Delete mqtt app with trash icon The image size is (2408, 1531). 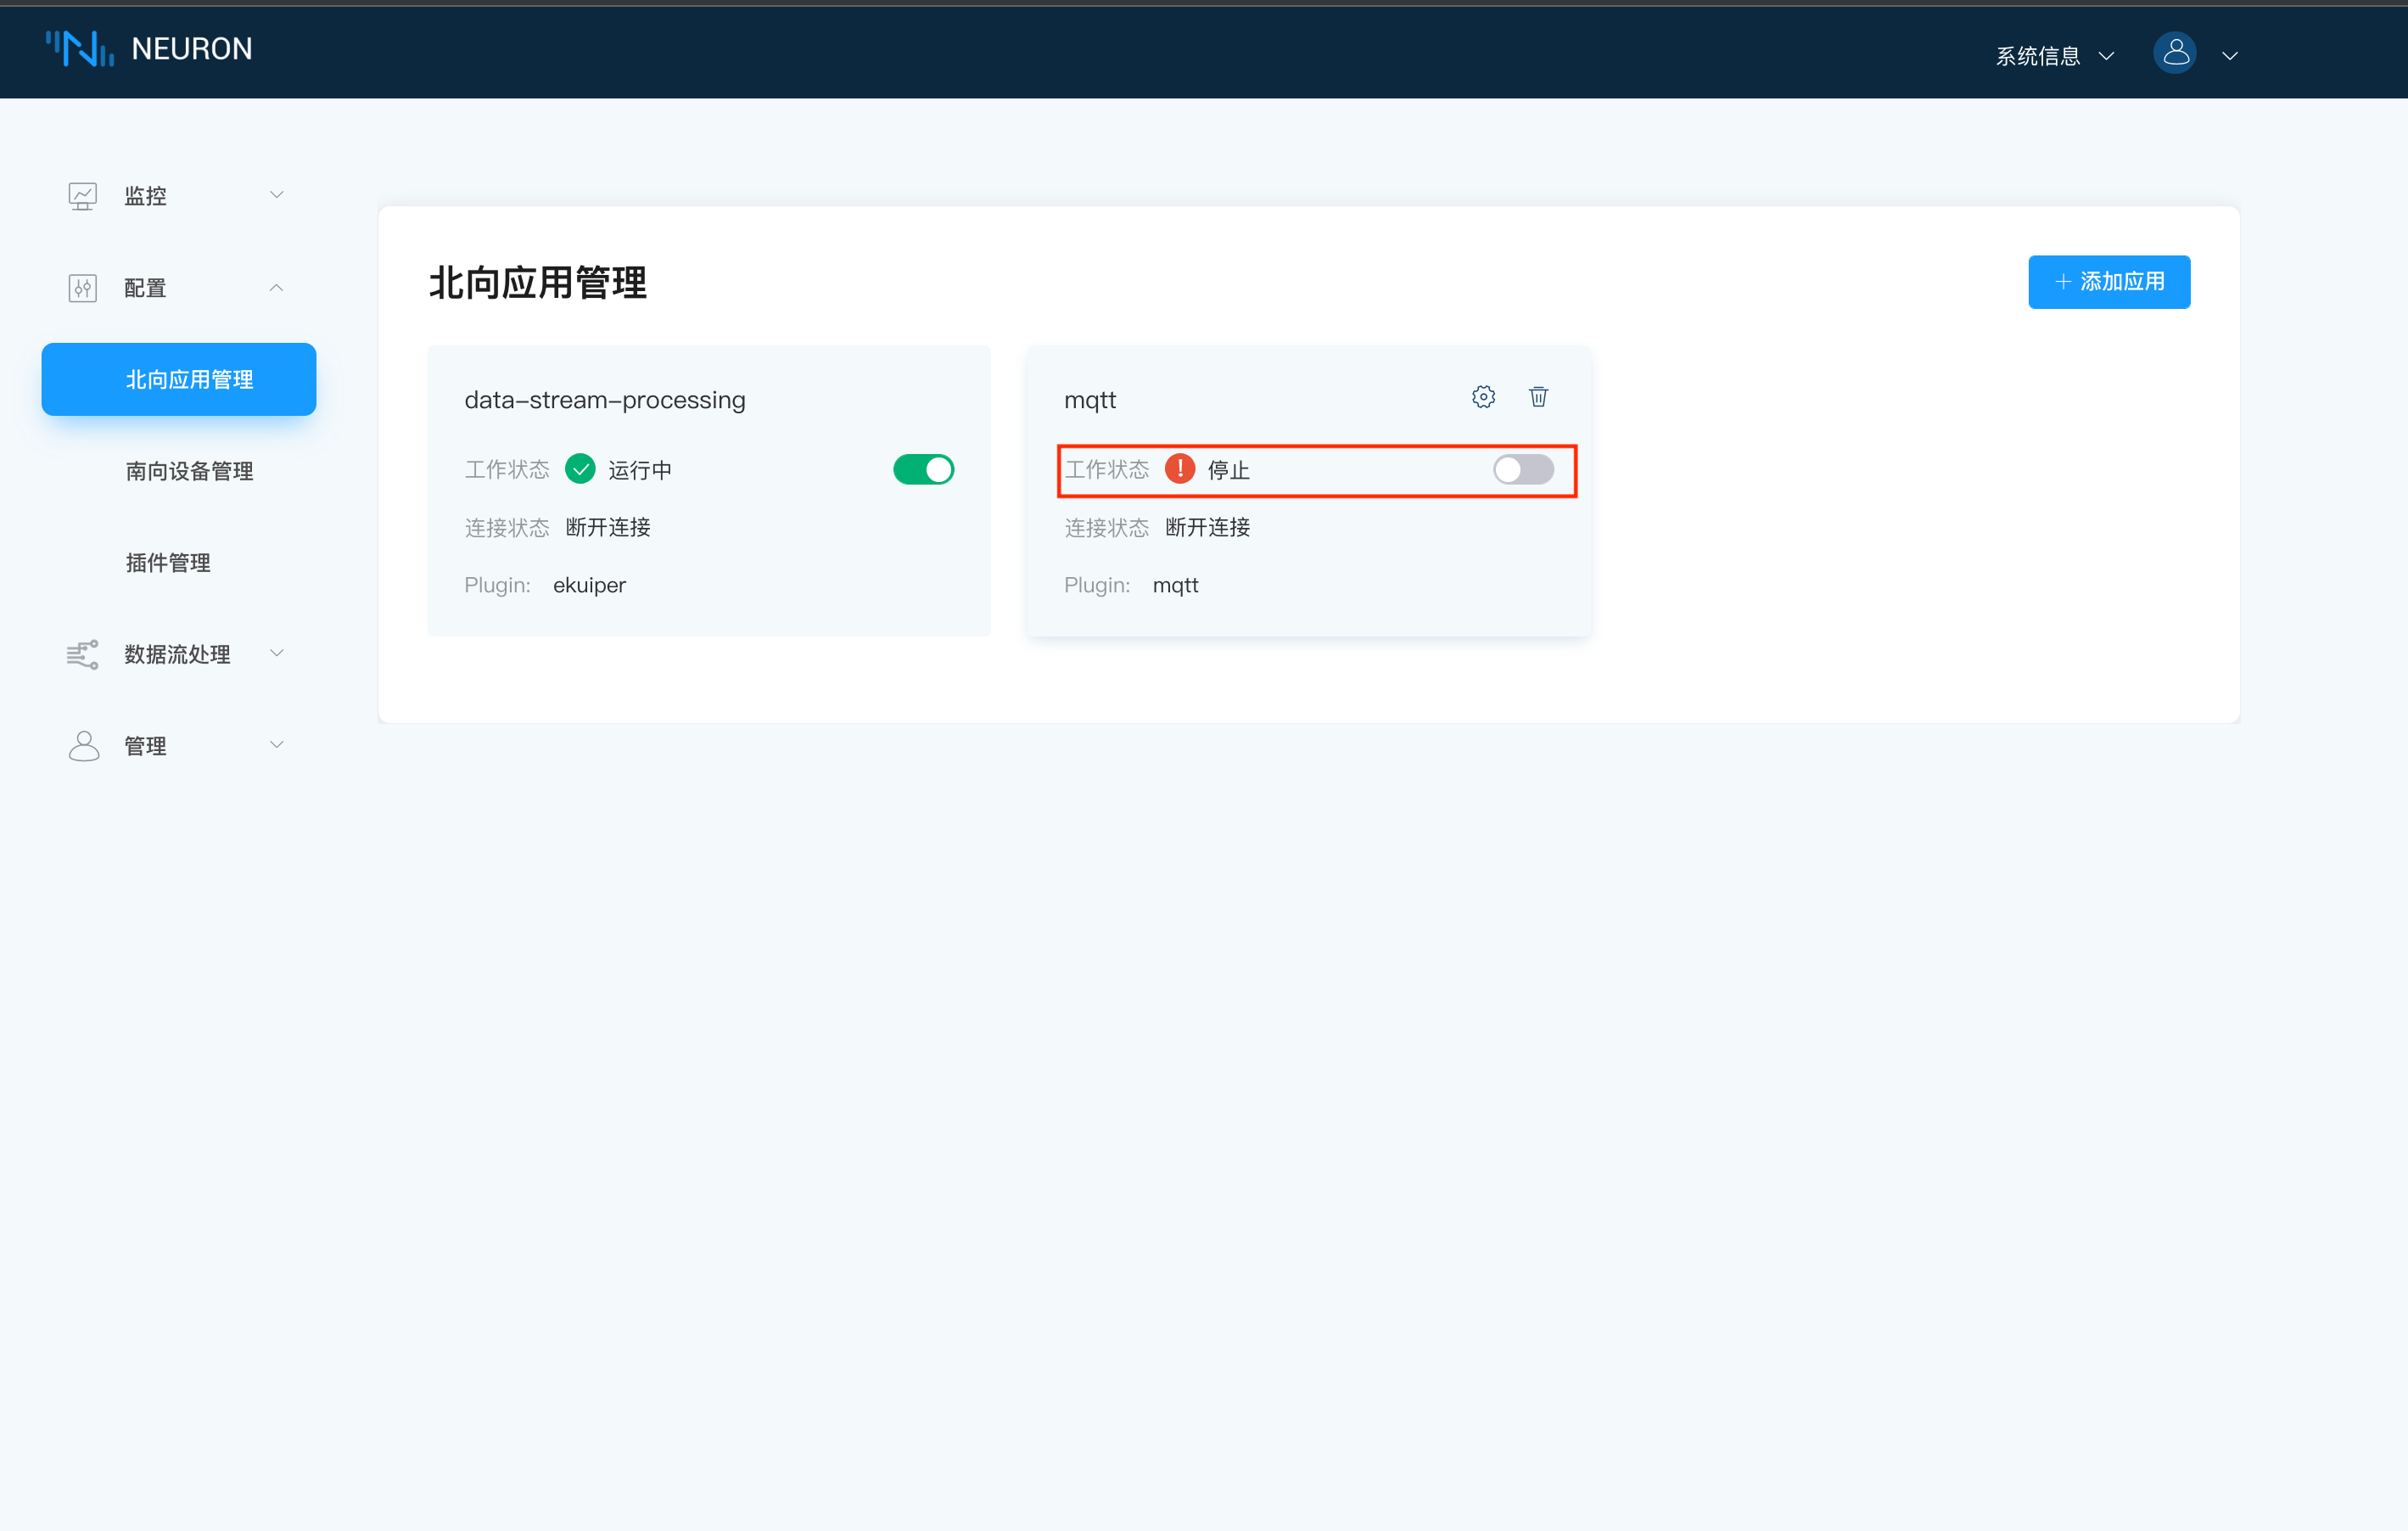(1538, 397)
